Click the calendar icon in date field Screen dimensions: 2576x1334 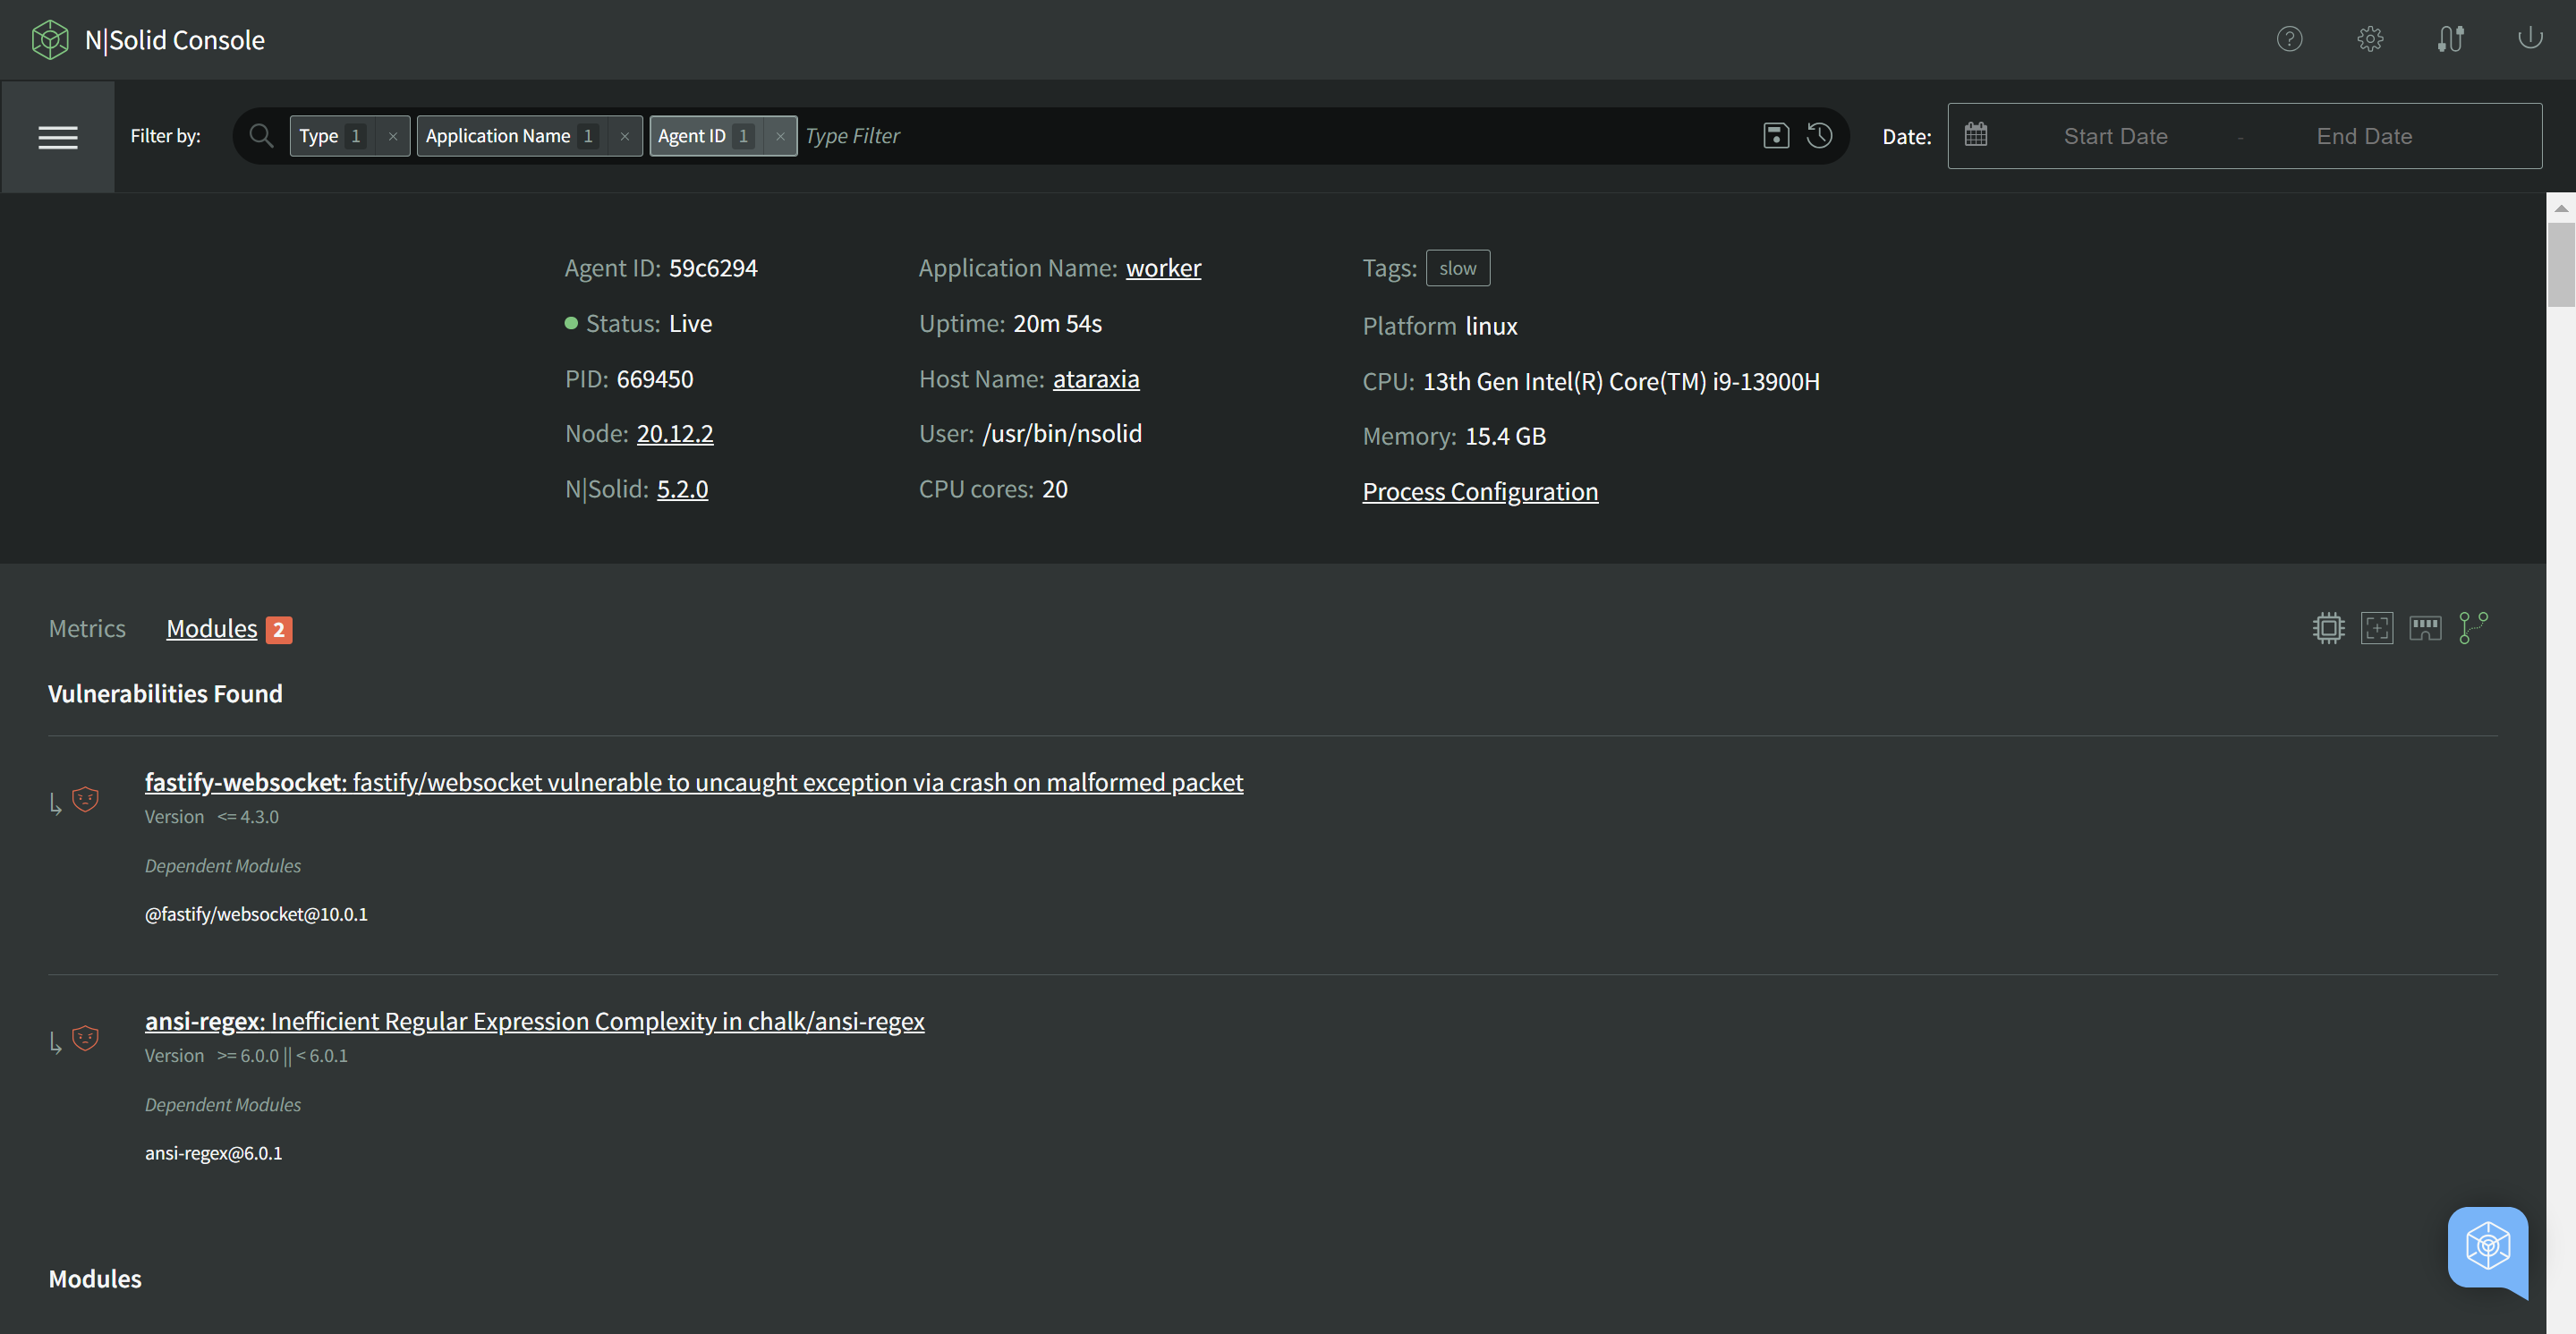[1976, 134]
